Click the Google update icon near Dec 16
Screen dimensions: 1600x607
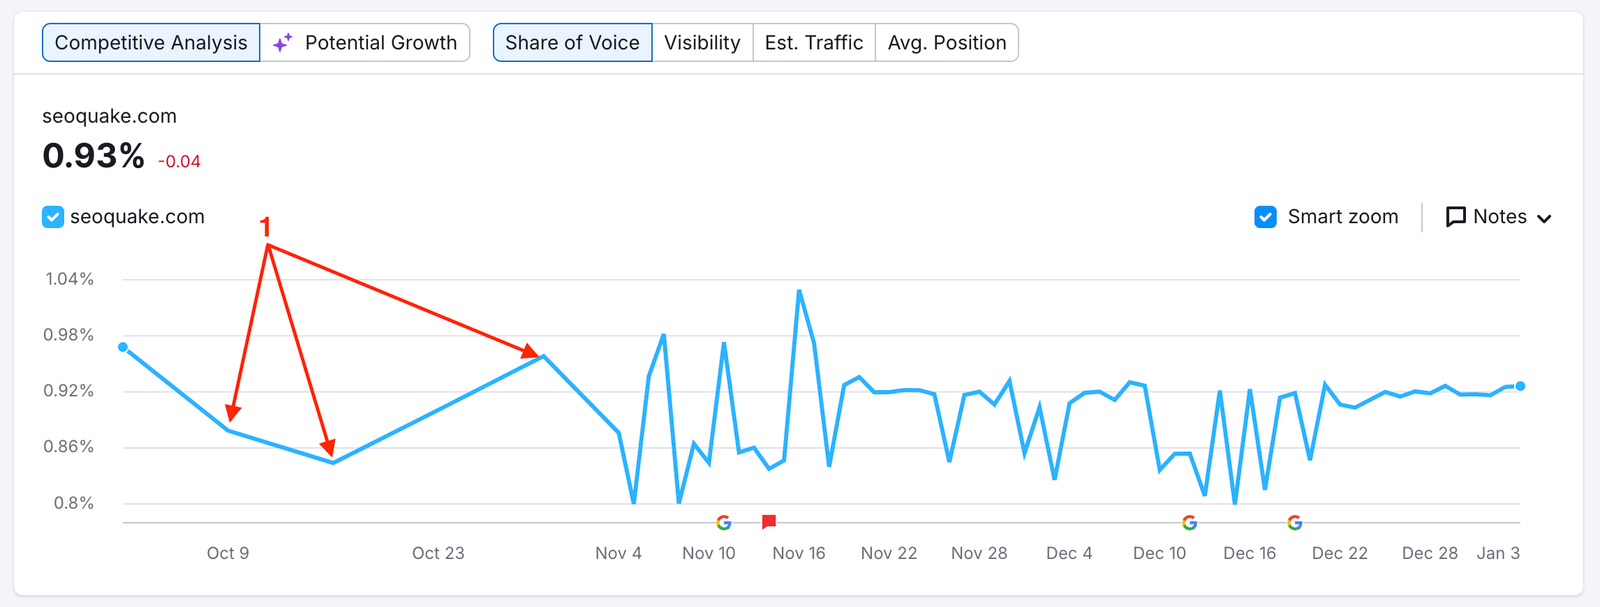(1294, 522)
